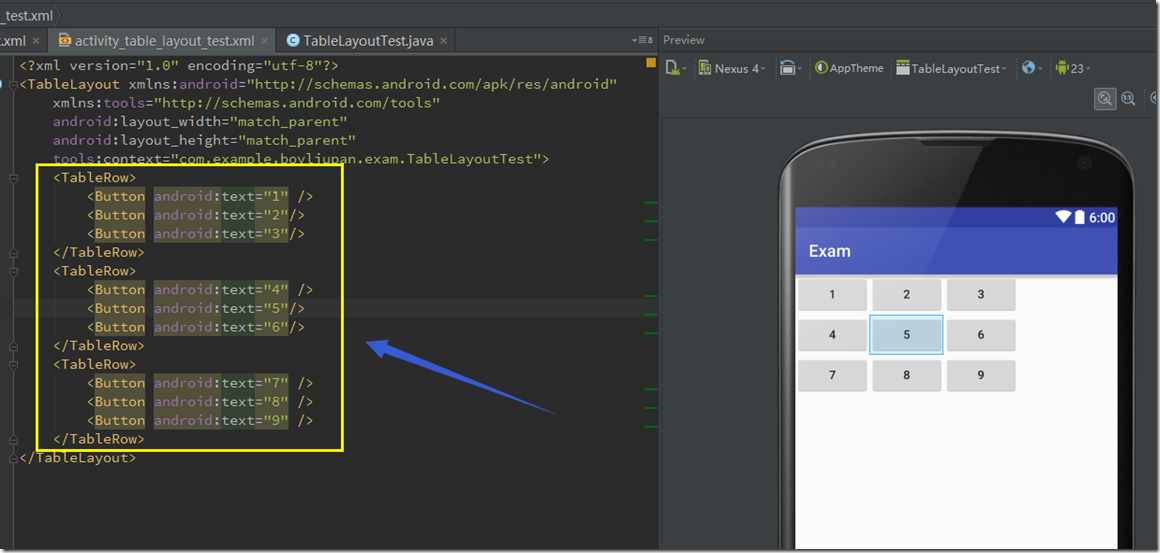
Task: Close the activity_table_layout_test.xml tab
Action: pos(265,41)
